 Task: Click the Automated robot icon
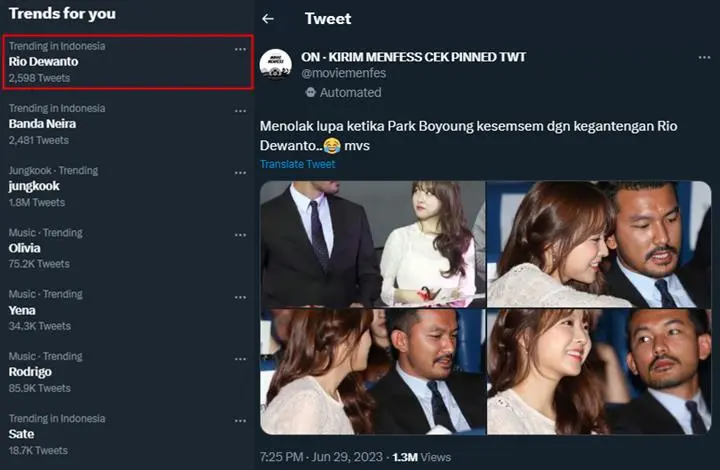point(311,92)
